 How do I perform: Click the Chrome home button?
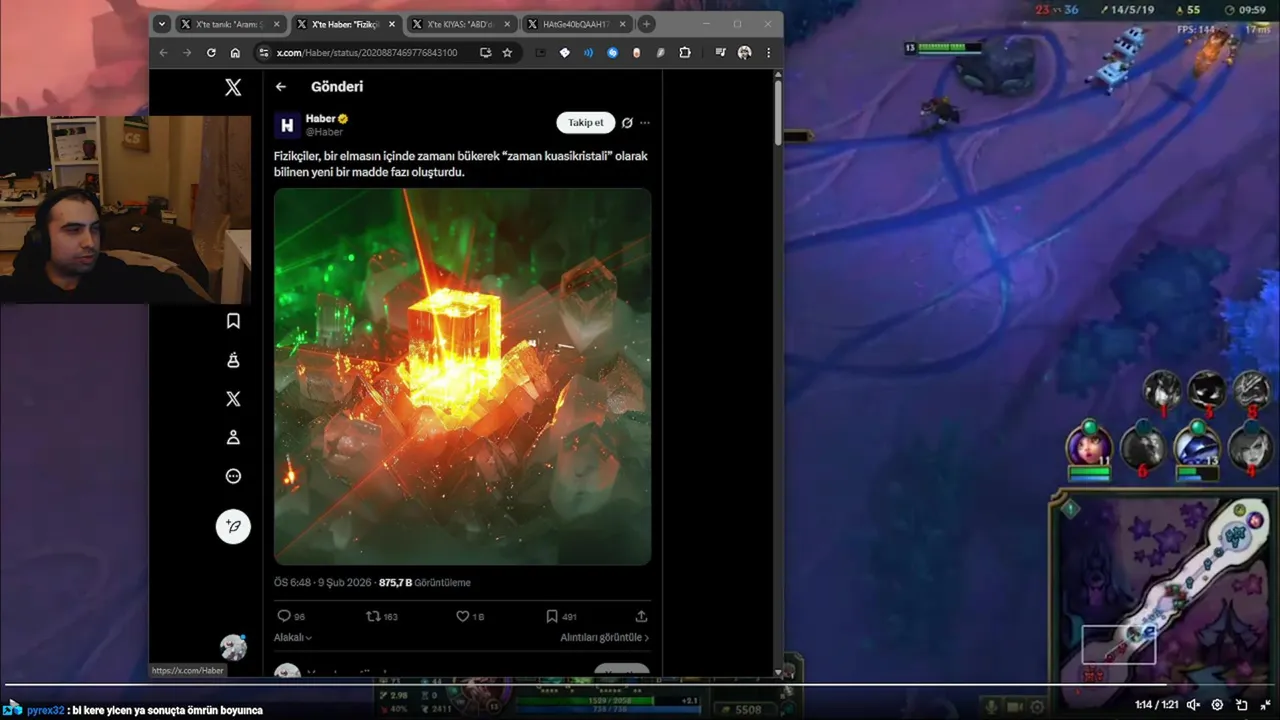point(235,53)
